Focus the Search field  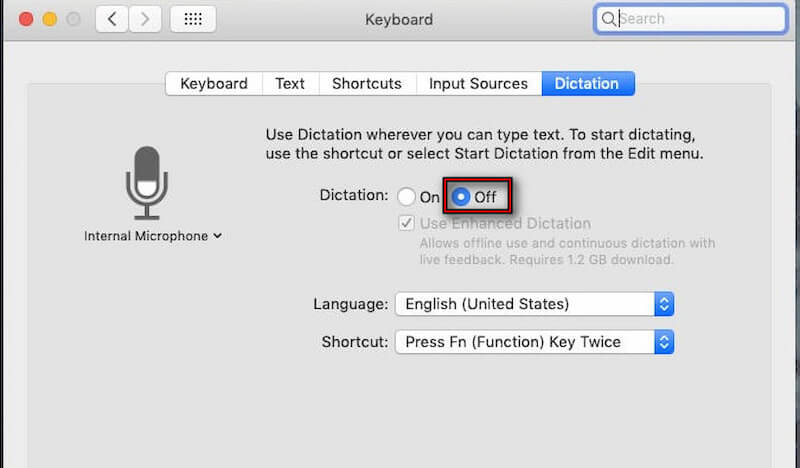point(700,19)
